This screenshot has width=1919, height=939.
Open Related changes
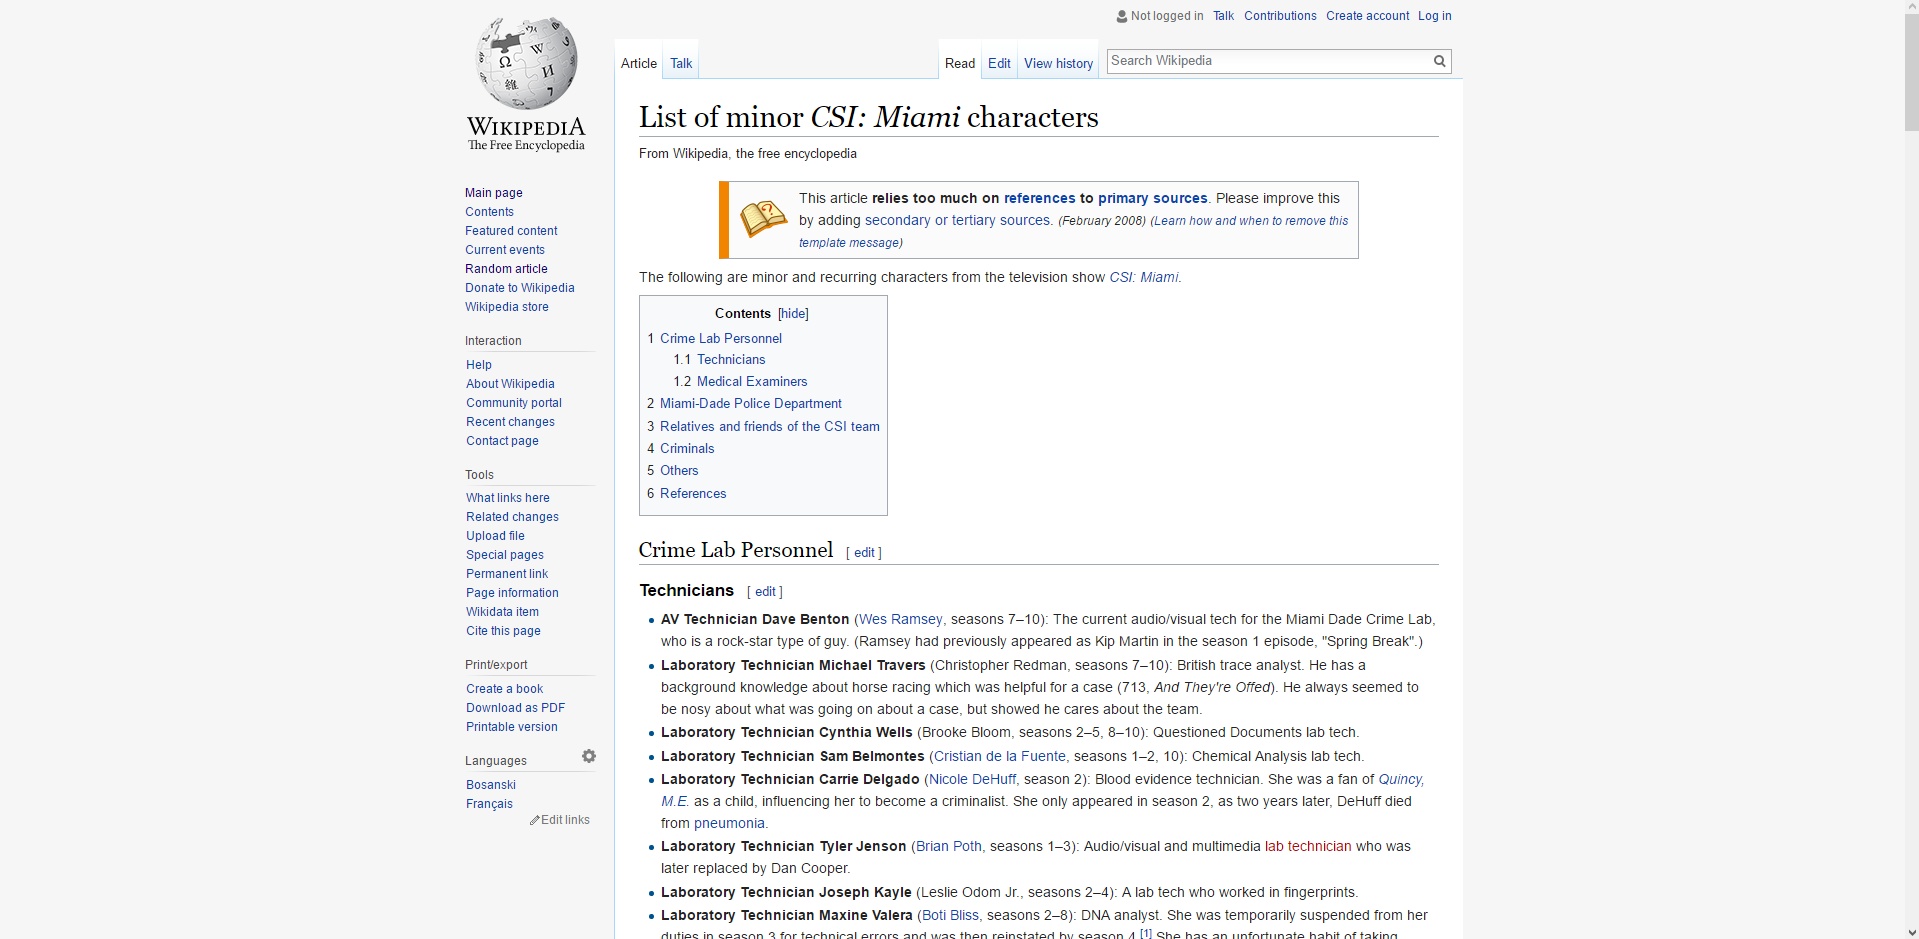(512, 517)
